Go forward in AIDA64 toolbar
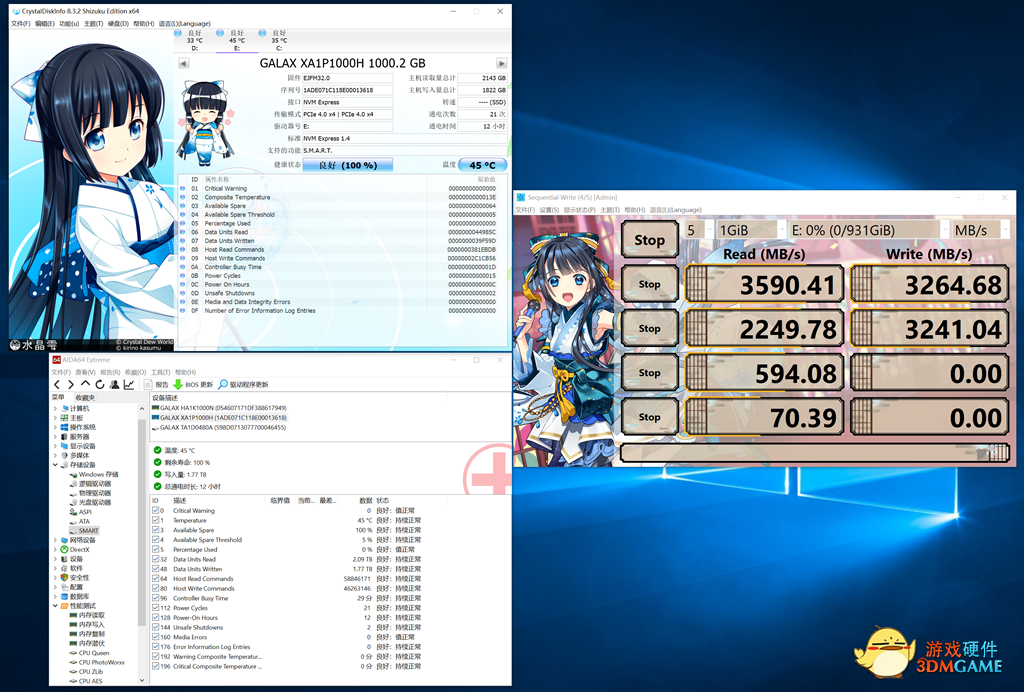Screen dimensions: 1024x692 71,385
